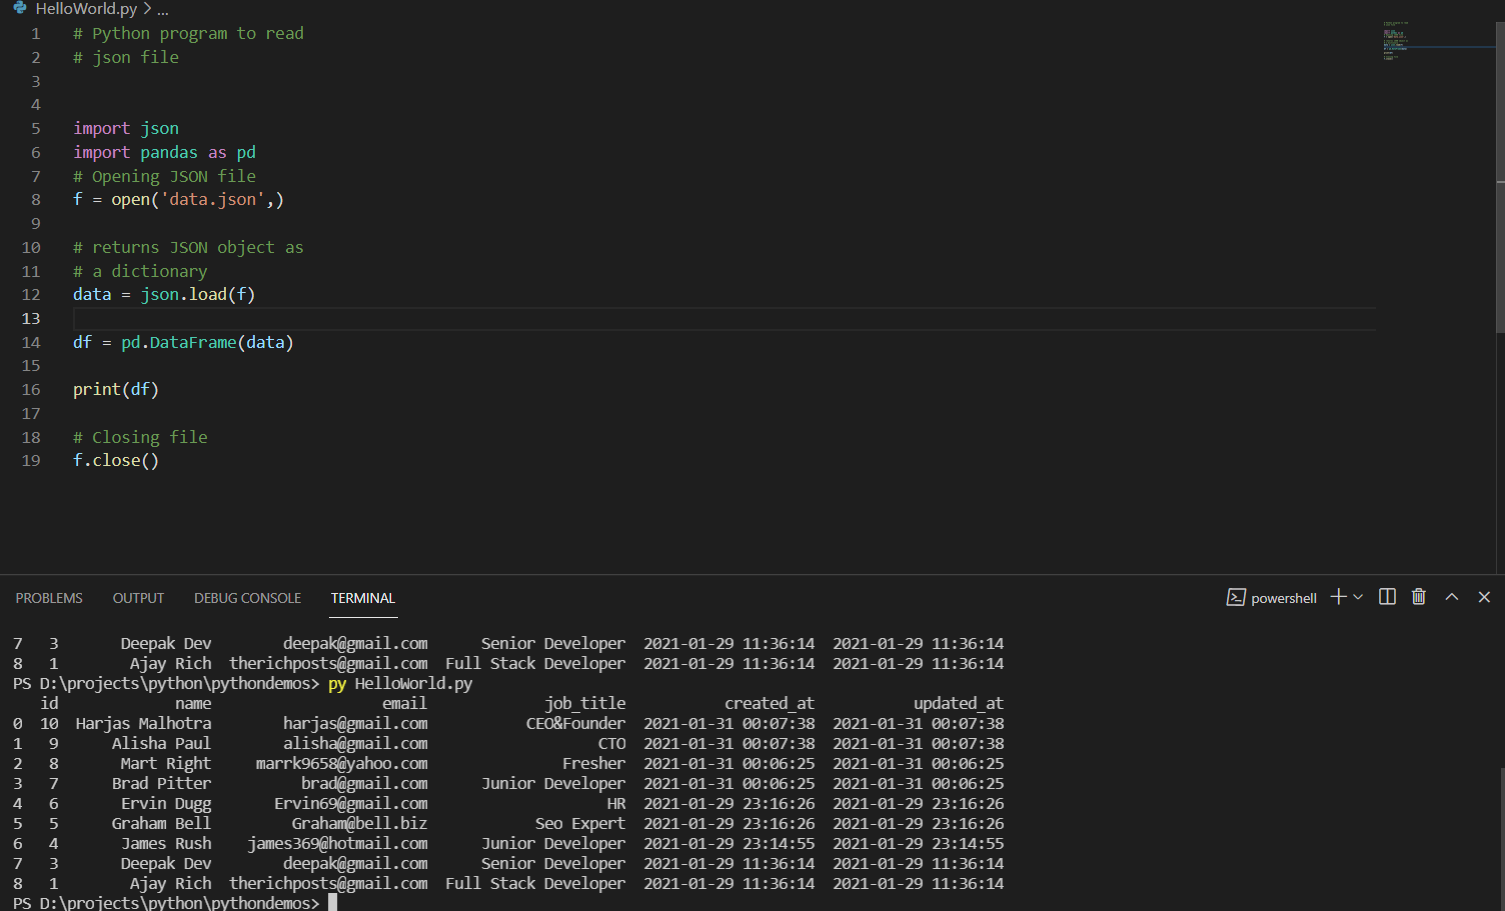Click the breadcrumb ellipsis after HelloWorld.py
The image size is (1505, 911).
coord(162,9)
